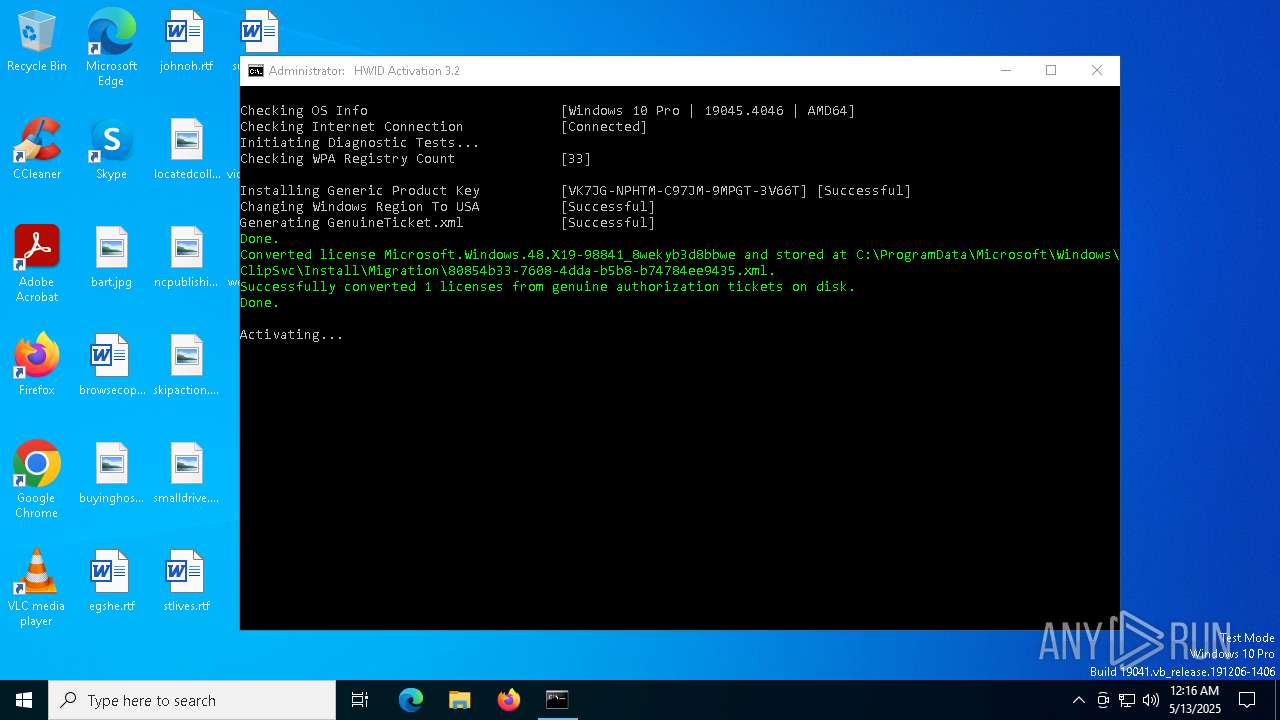Viewport: 1280px width, 720px height.
Task: Click the 'Successfully converted 1 licenses' line
Action: [548, 287]
